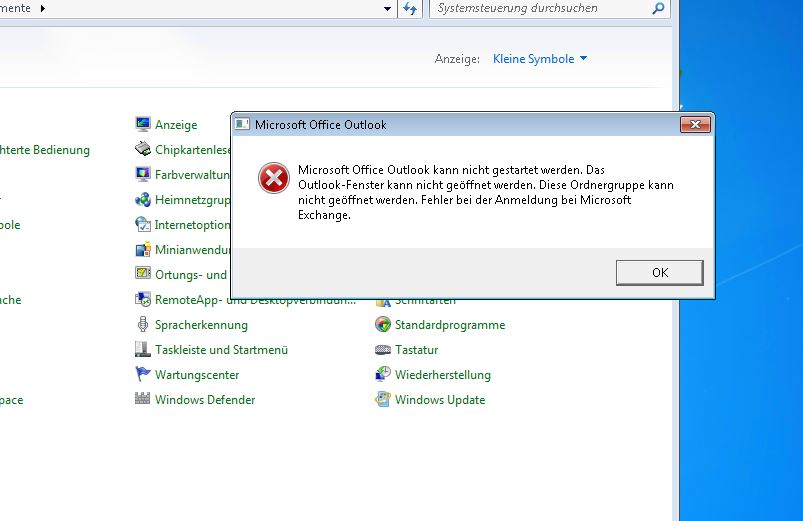Open the Windows Defender link
This screenshot has width=803, height=521.
pos(205,400)
